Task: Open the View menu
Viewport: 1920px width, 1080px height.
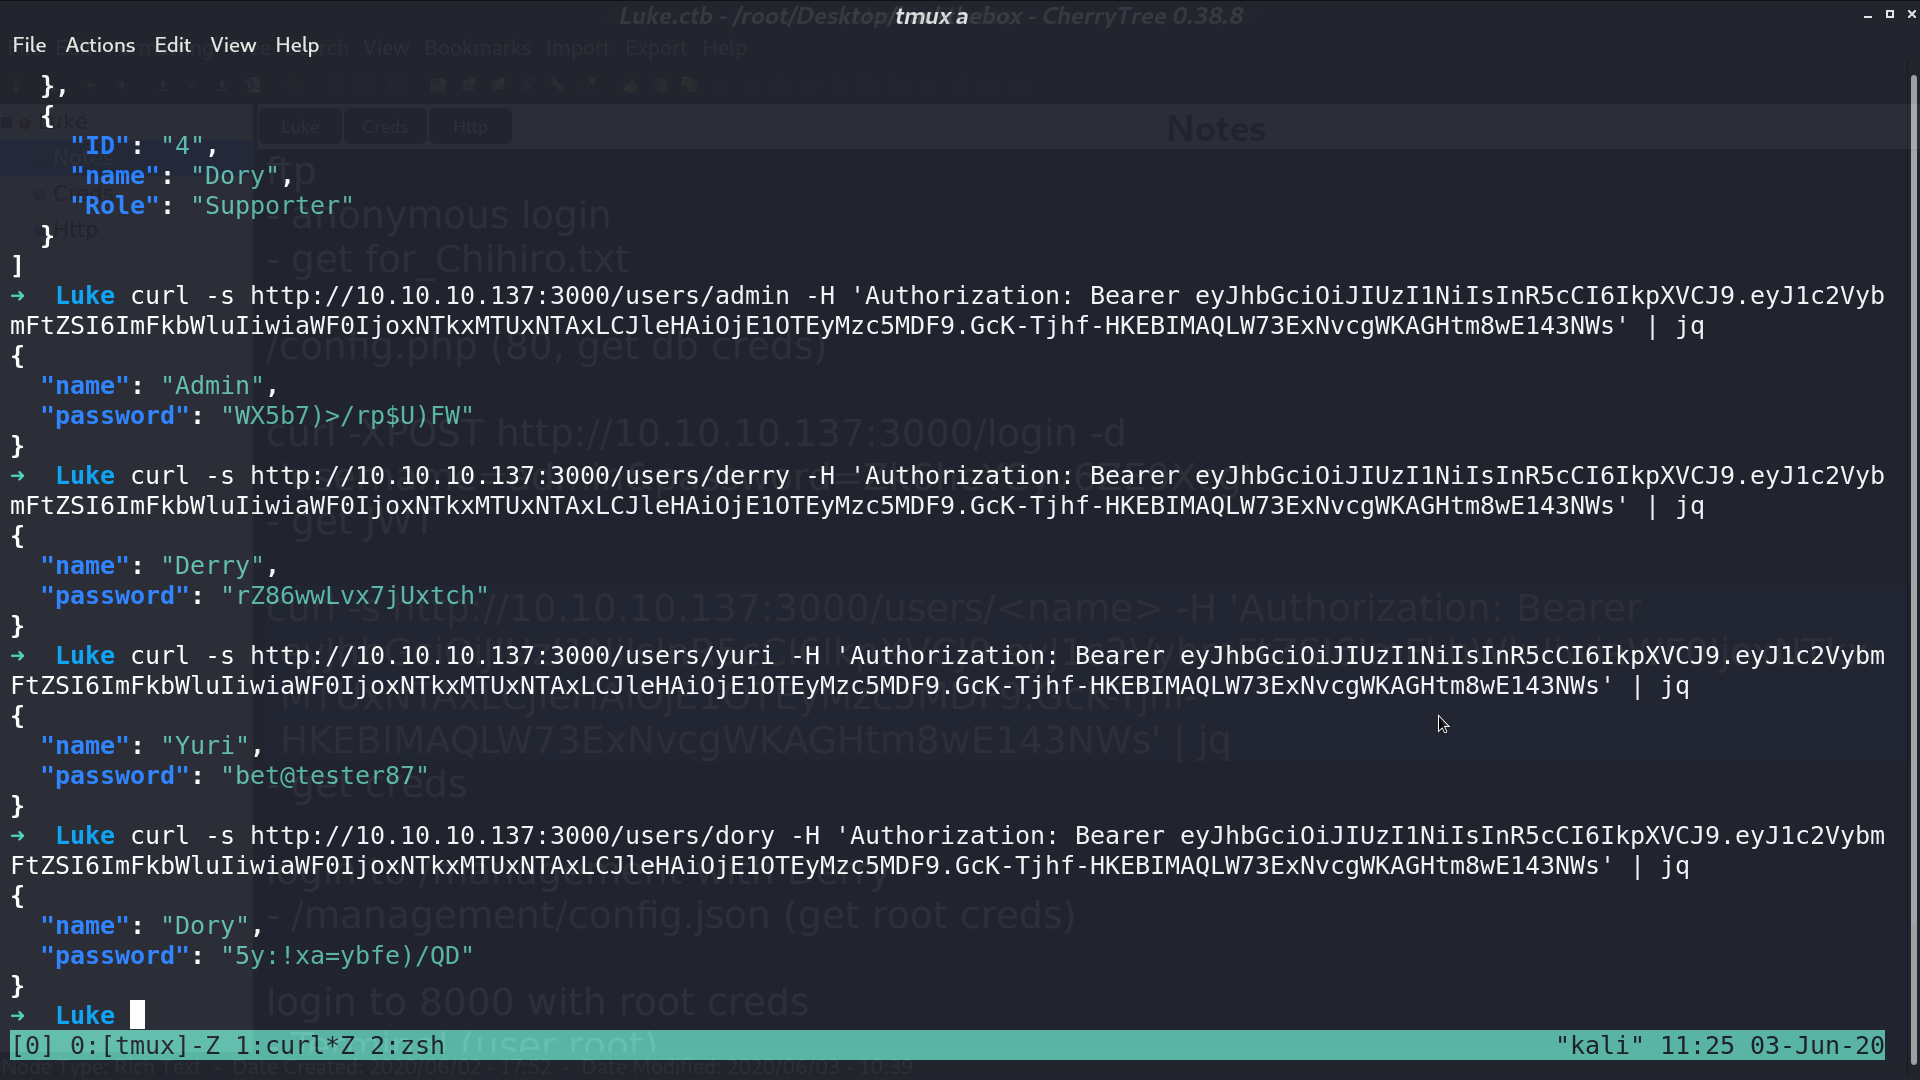Action: (233, 45)
